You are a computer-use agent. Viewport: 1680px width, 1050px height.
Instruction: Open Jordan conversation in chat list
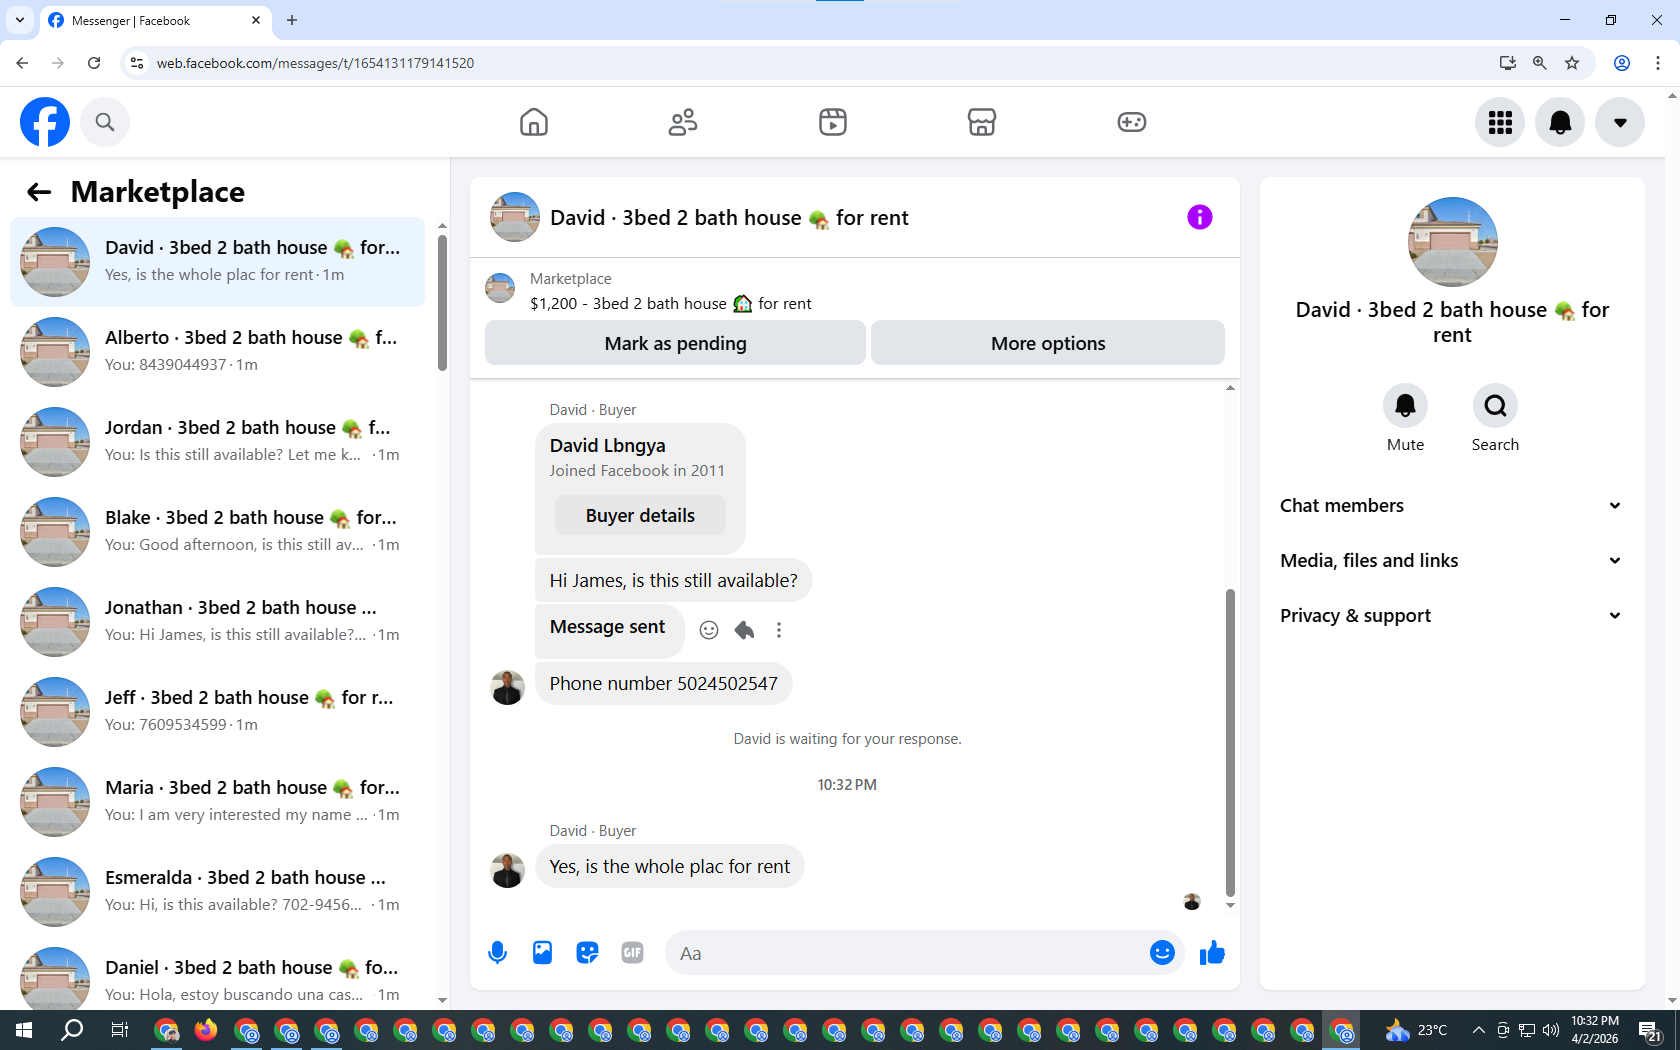[218, 442]
